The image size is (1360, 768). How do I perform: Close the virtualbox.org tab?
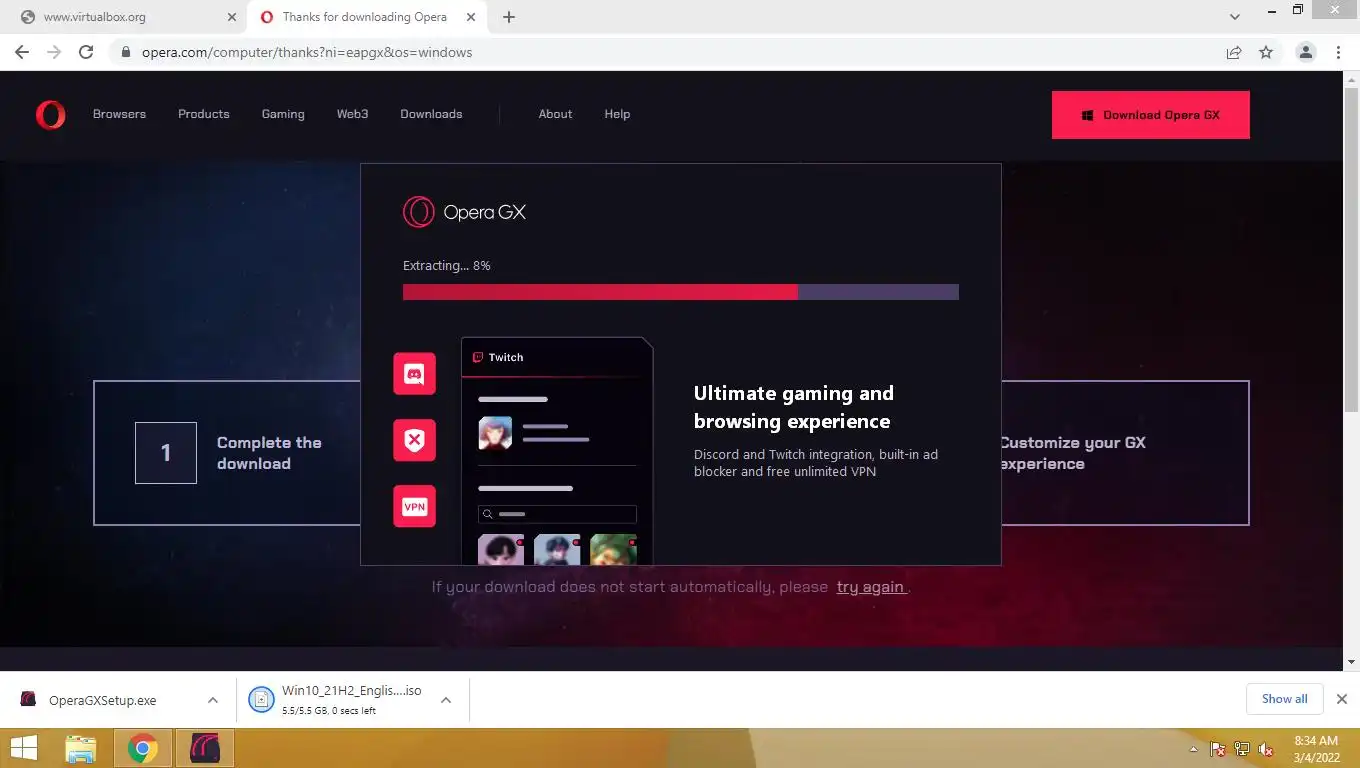232,17
